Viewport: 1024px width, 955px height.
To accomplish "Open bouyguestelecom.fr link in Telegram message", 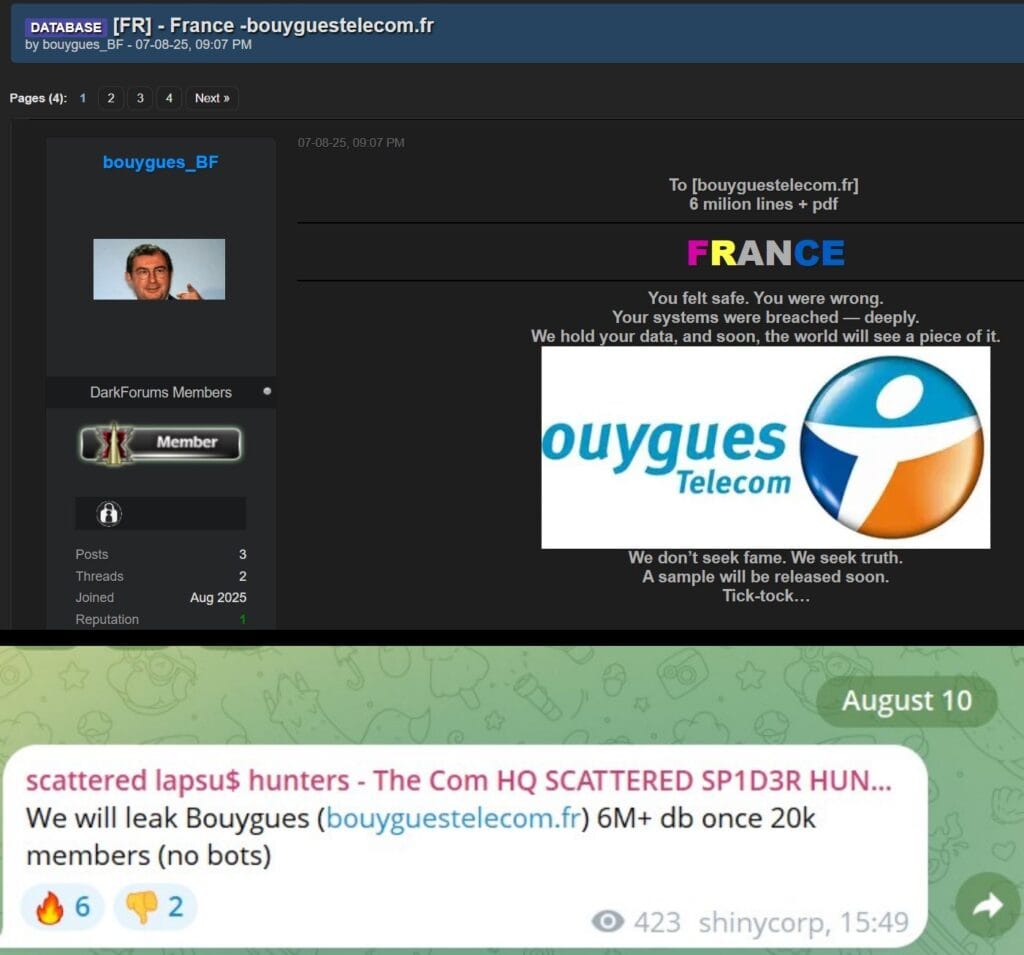I will click(453, 818).
